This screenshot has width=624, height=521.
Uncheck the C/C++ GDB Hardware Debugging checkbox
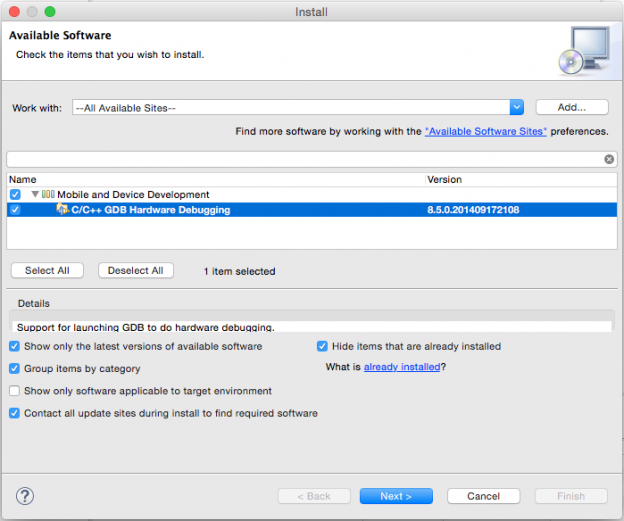14,210
